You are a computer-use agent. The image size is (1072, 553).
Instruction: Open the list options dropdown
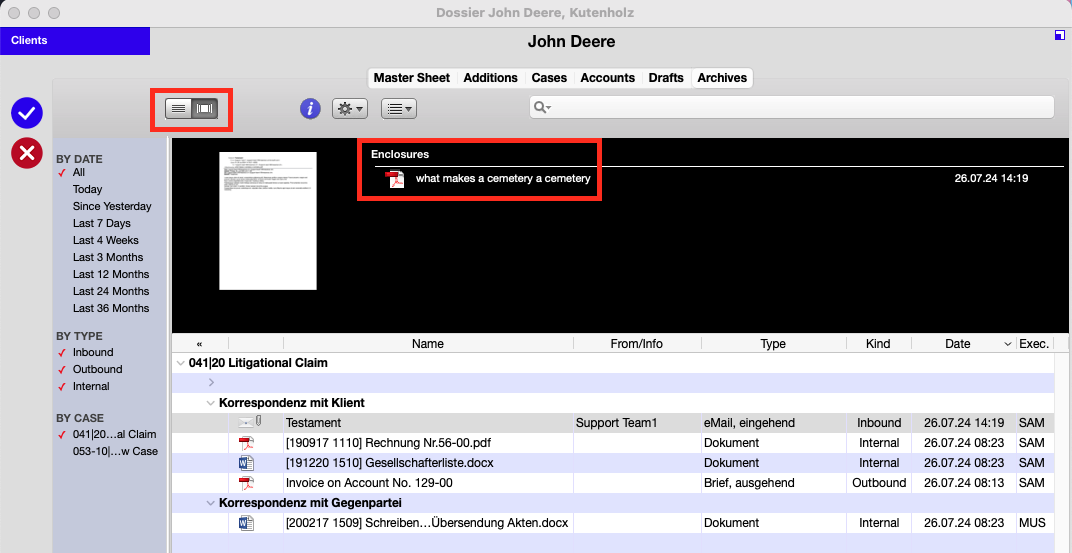click(399, 109)
